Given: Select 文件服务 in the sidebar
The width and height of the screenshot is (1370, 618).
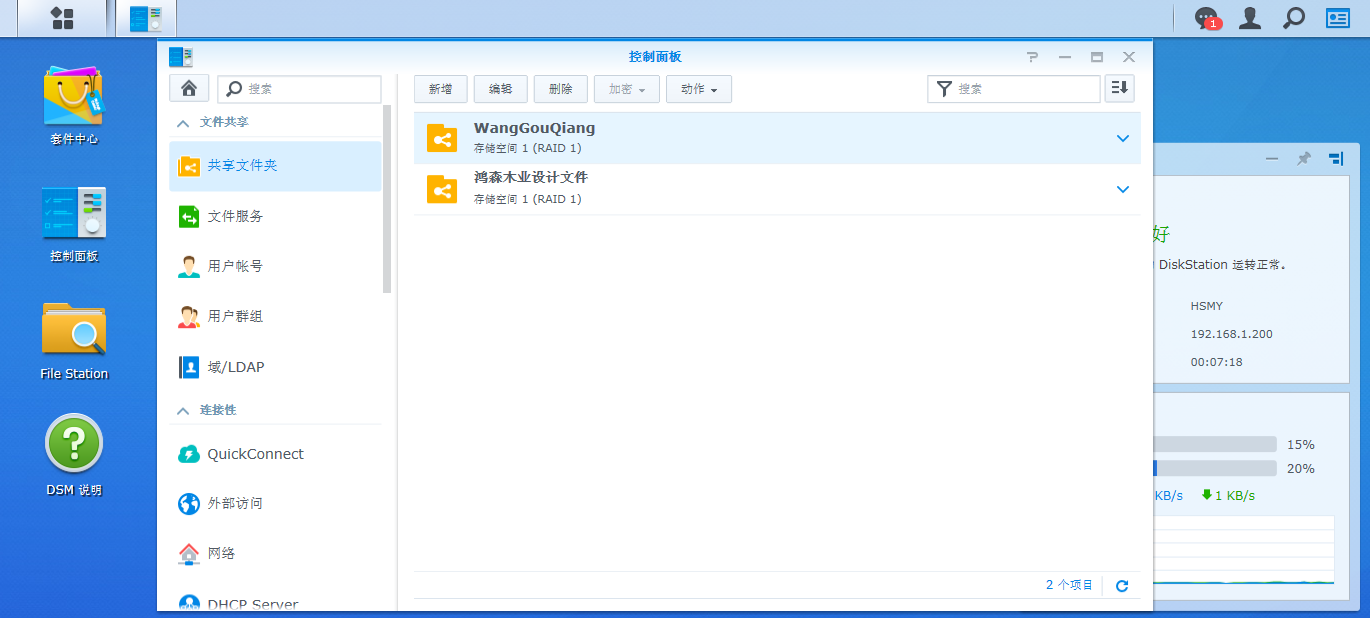Looking at the screenshot, I should (235, 216).
